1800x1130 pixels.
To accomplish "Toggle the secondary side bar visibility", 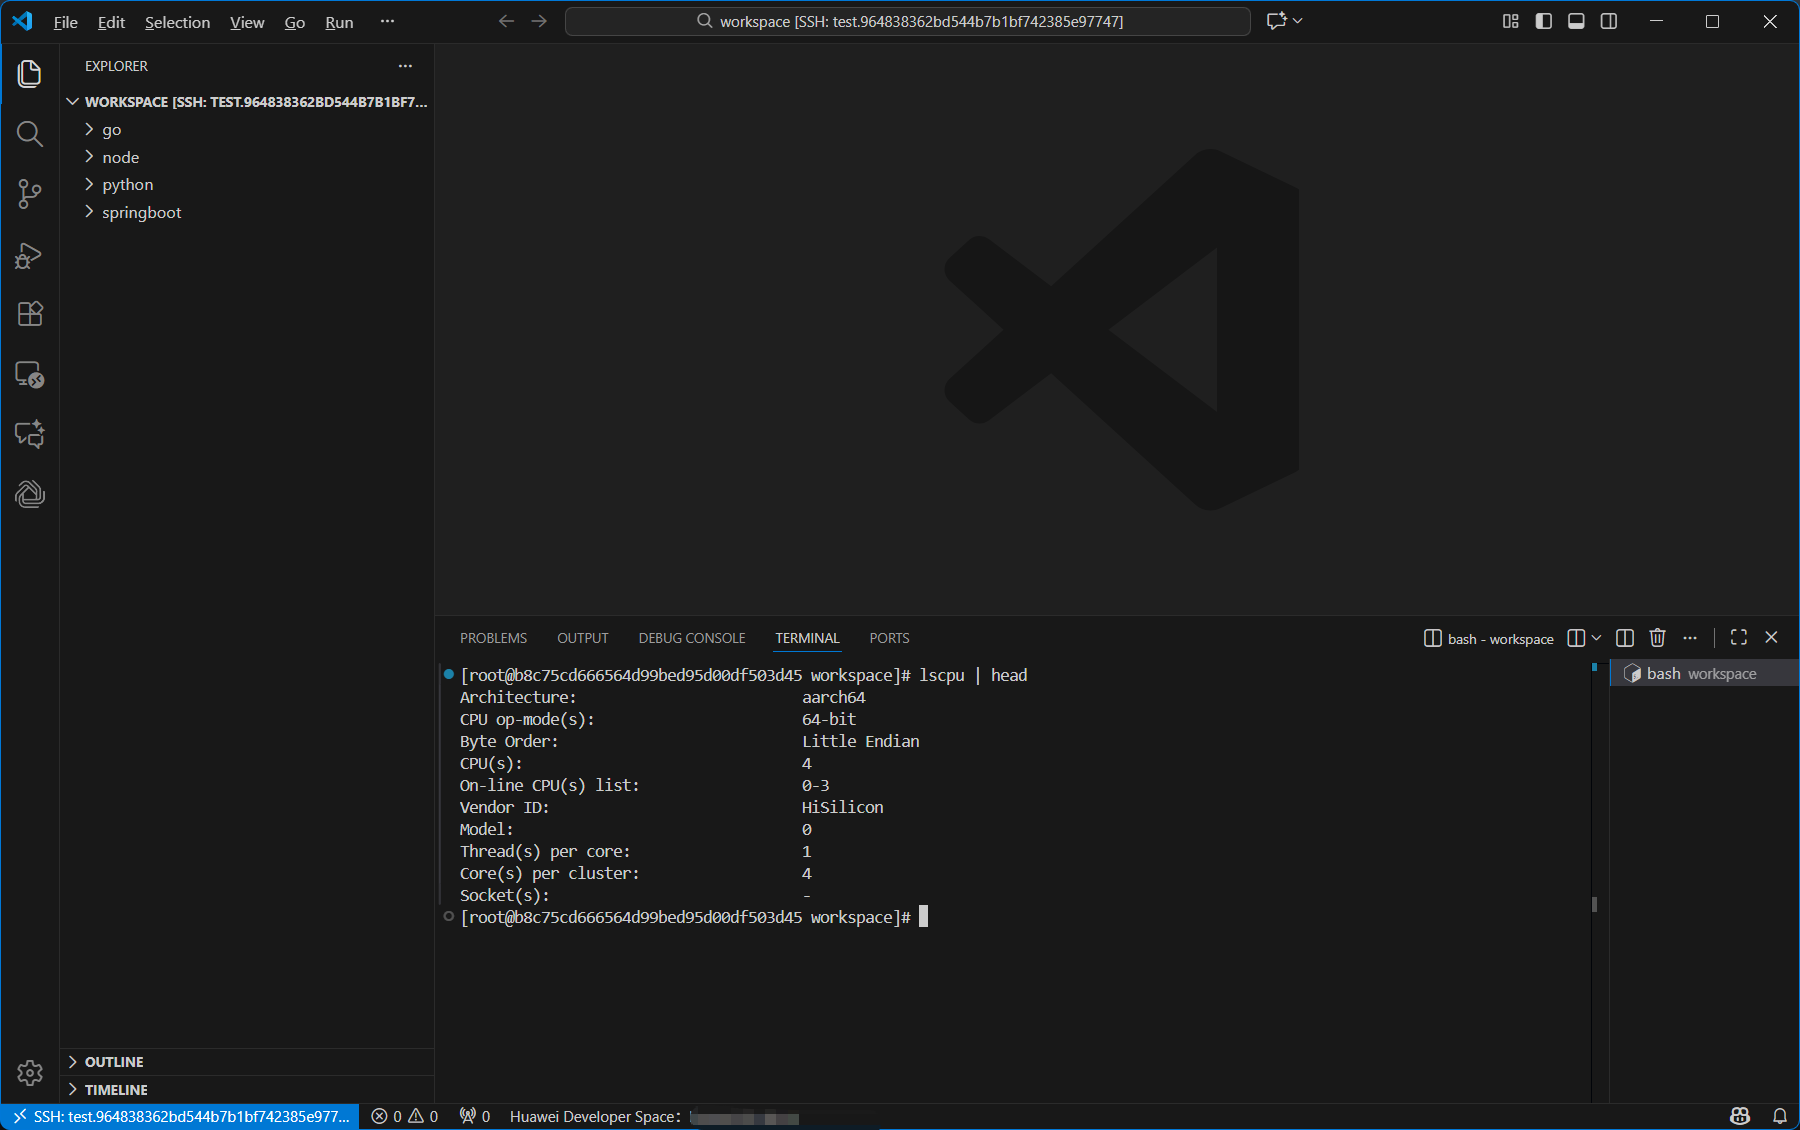I will pyautogui.click(x=1609, y=21).
